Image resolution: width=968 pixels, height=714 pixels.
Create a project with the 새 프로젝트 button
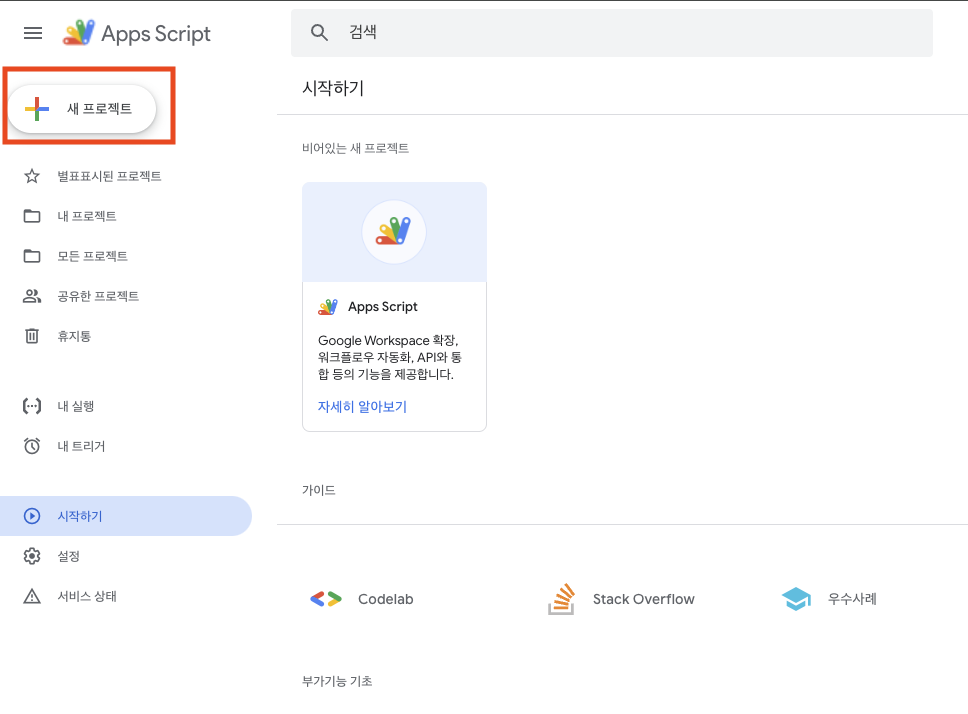click(x=82, y=109)
